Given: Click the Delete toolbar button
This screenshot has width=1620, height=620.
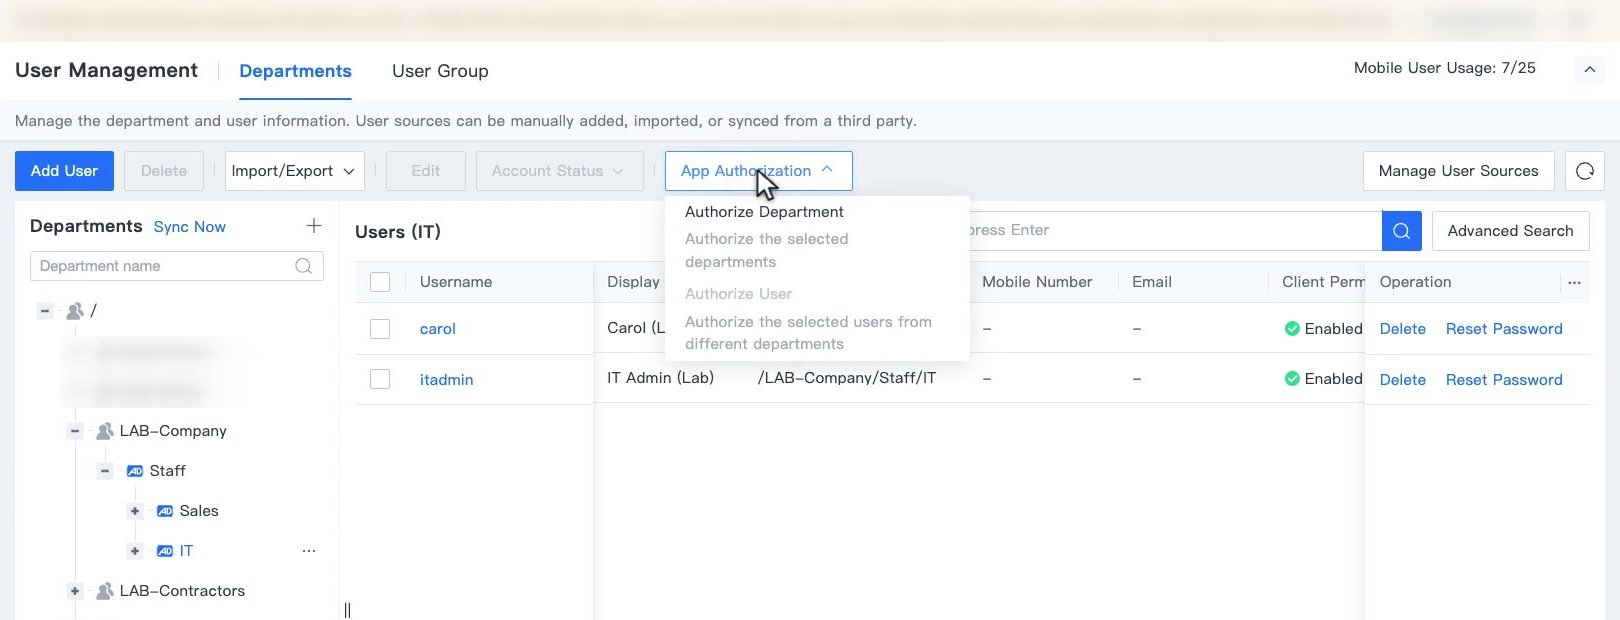Looking at the screenshot, I should [164, 171].
